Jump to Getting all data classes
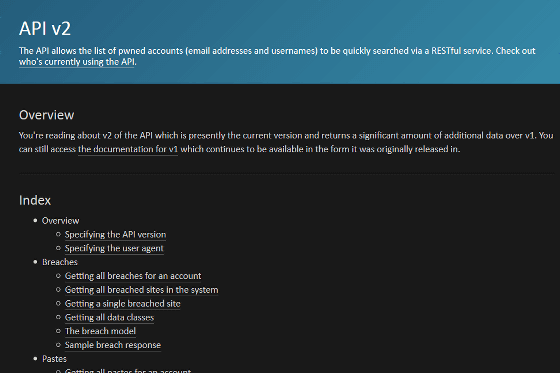Image resolution: width=560 pixels, height=373 pixels. pyautogui.click(x=109, y=317)
